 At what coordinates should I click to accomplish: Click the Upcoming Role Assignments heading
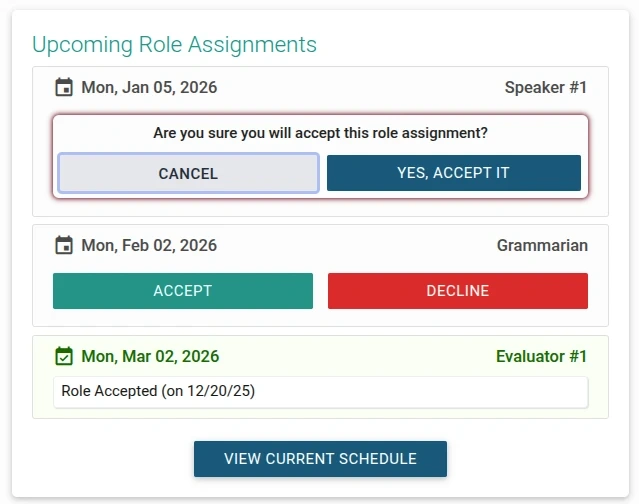tap(174, 45)
